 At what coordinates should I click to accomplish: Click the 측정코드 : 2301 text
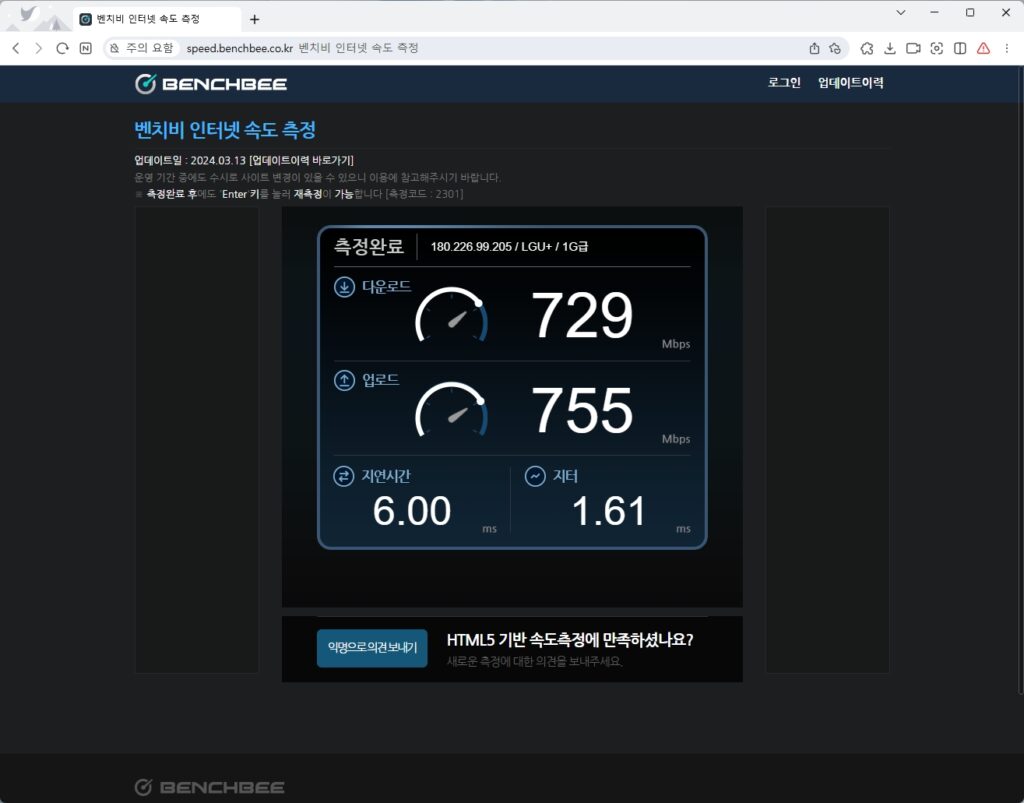click(x=425, y=194)
